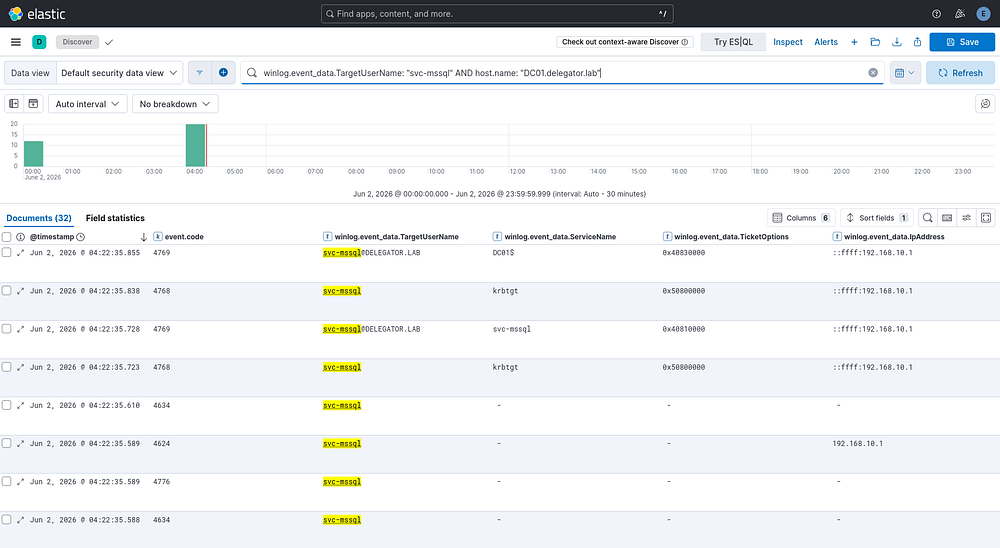Open the Default security data view dropdown
1000x548 pixels.
[119, 73]
